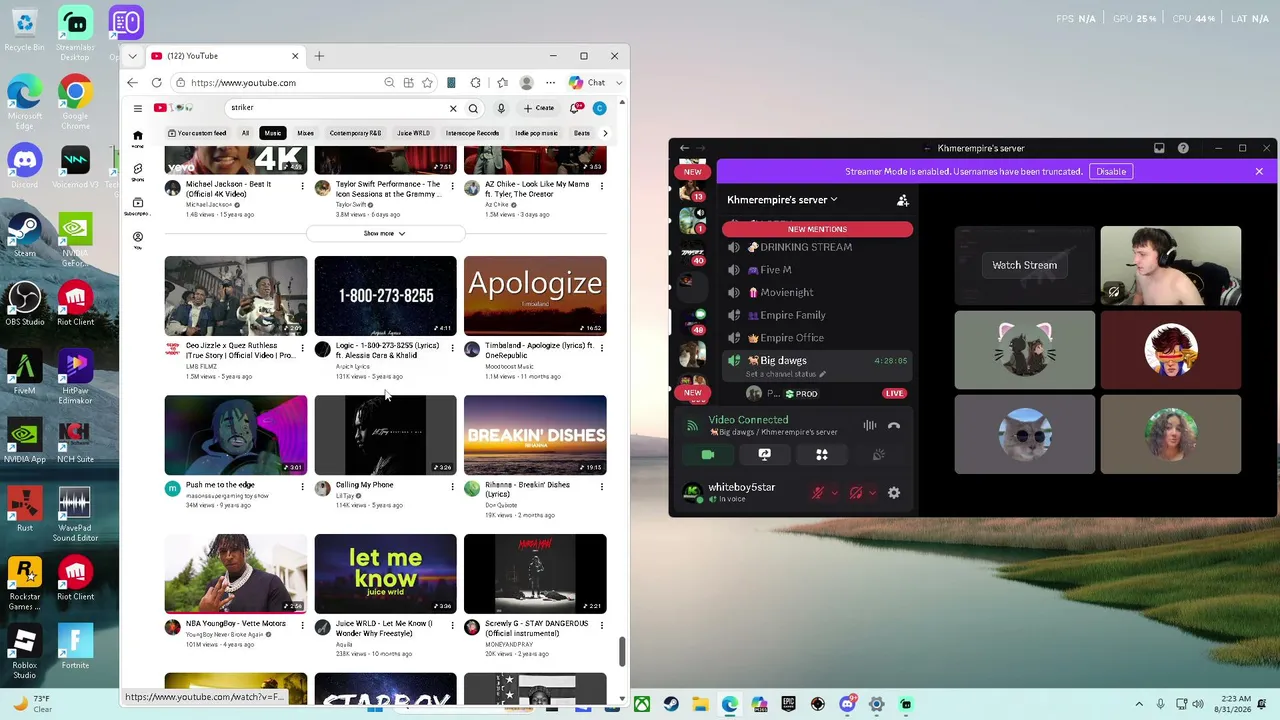Open the YouTube account avatar menu
The image size is (1280, 720).
click(x=599, y=108)
